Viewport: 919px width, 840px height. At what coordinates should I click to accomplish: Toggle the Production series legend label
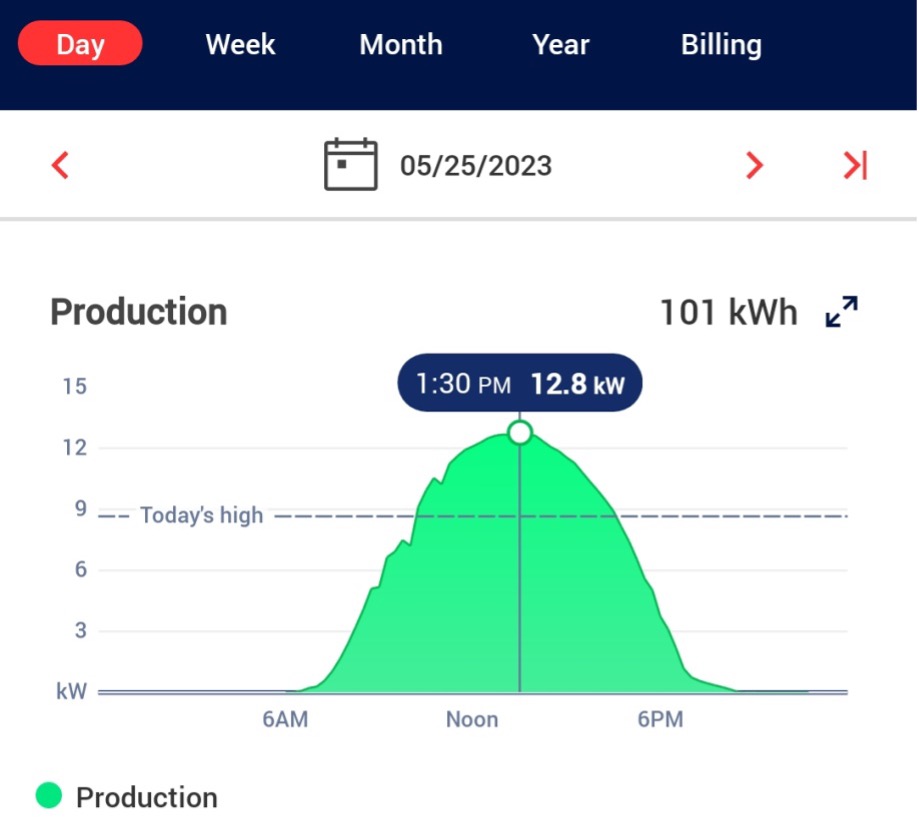[147, 798]
